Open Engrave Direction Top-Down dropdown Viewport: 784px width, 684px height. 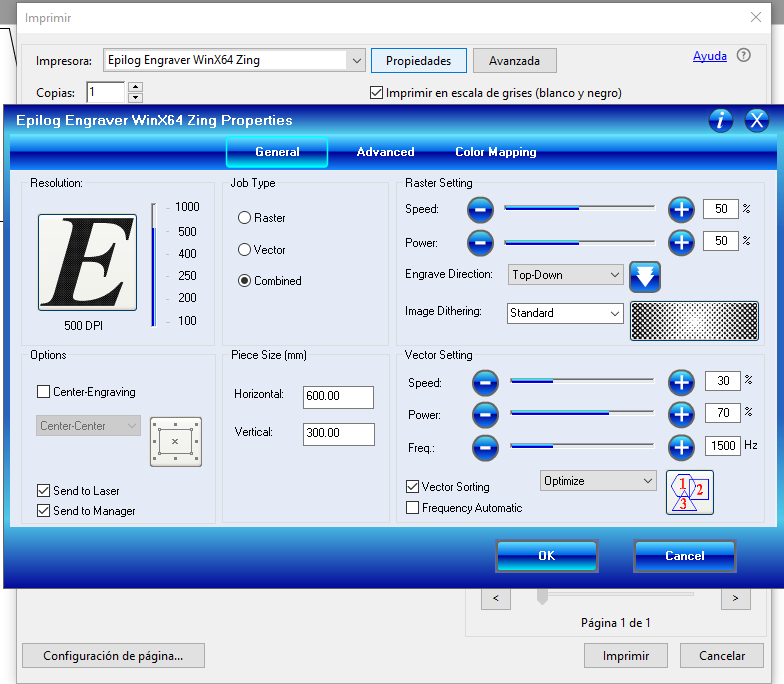click(565, 274)
